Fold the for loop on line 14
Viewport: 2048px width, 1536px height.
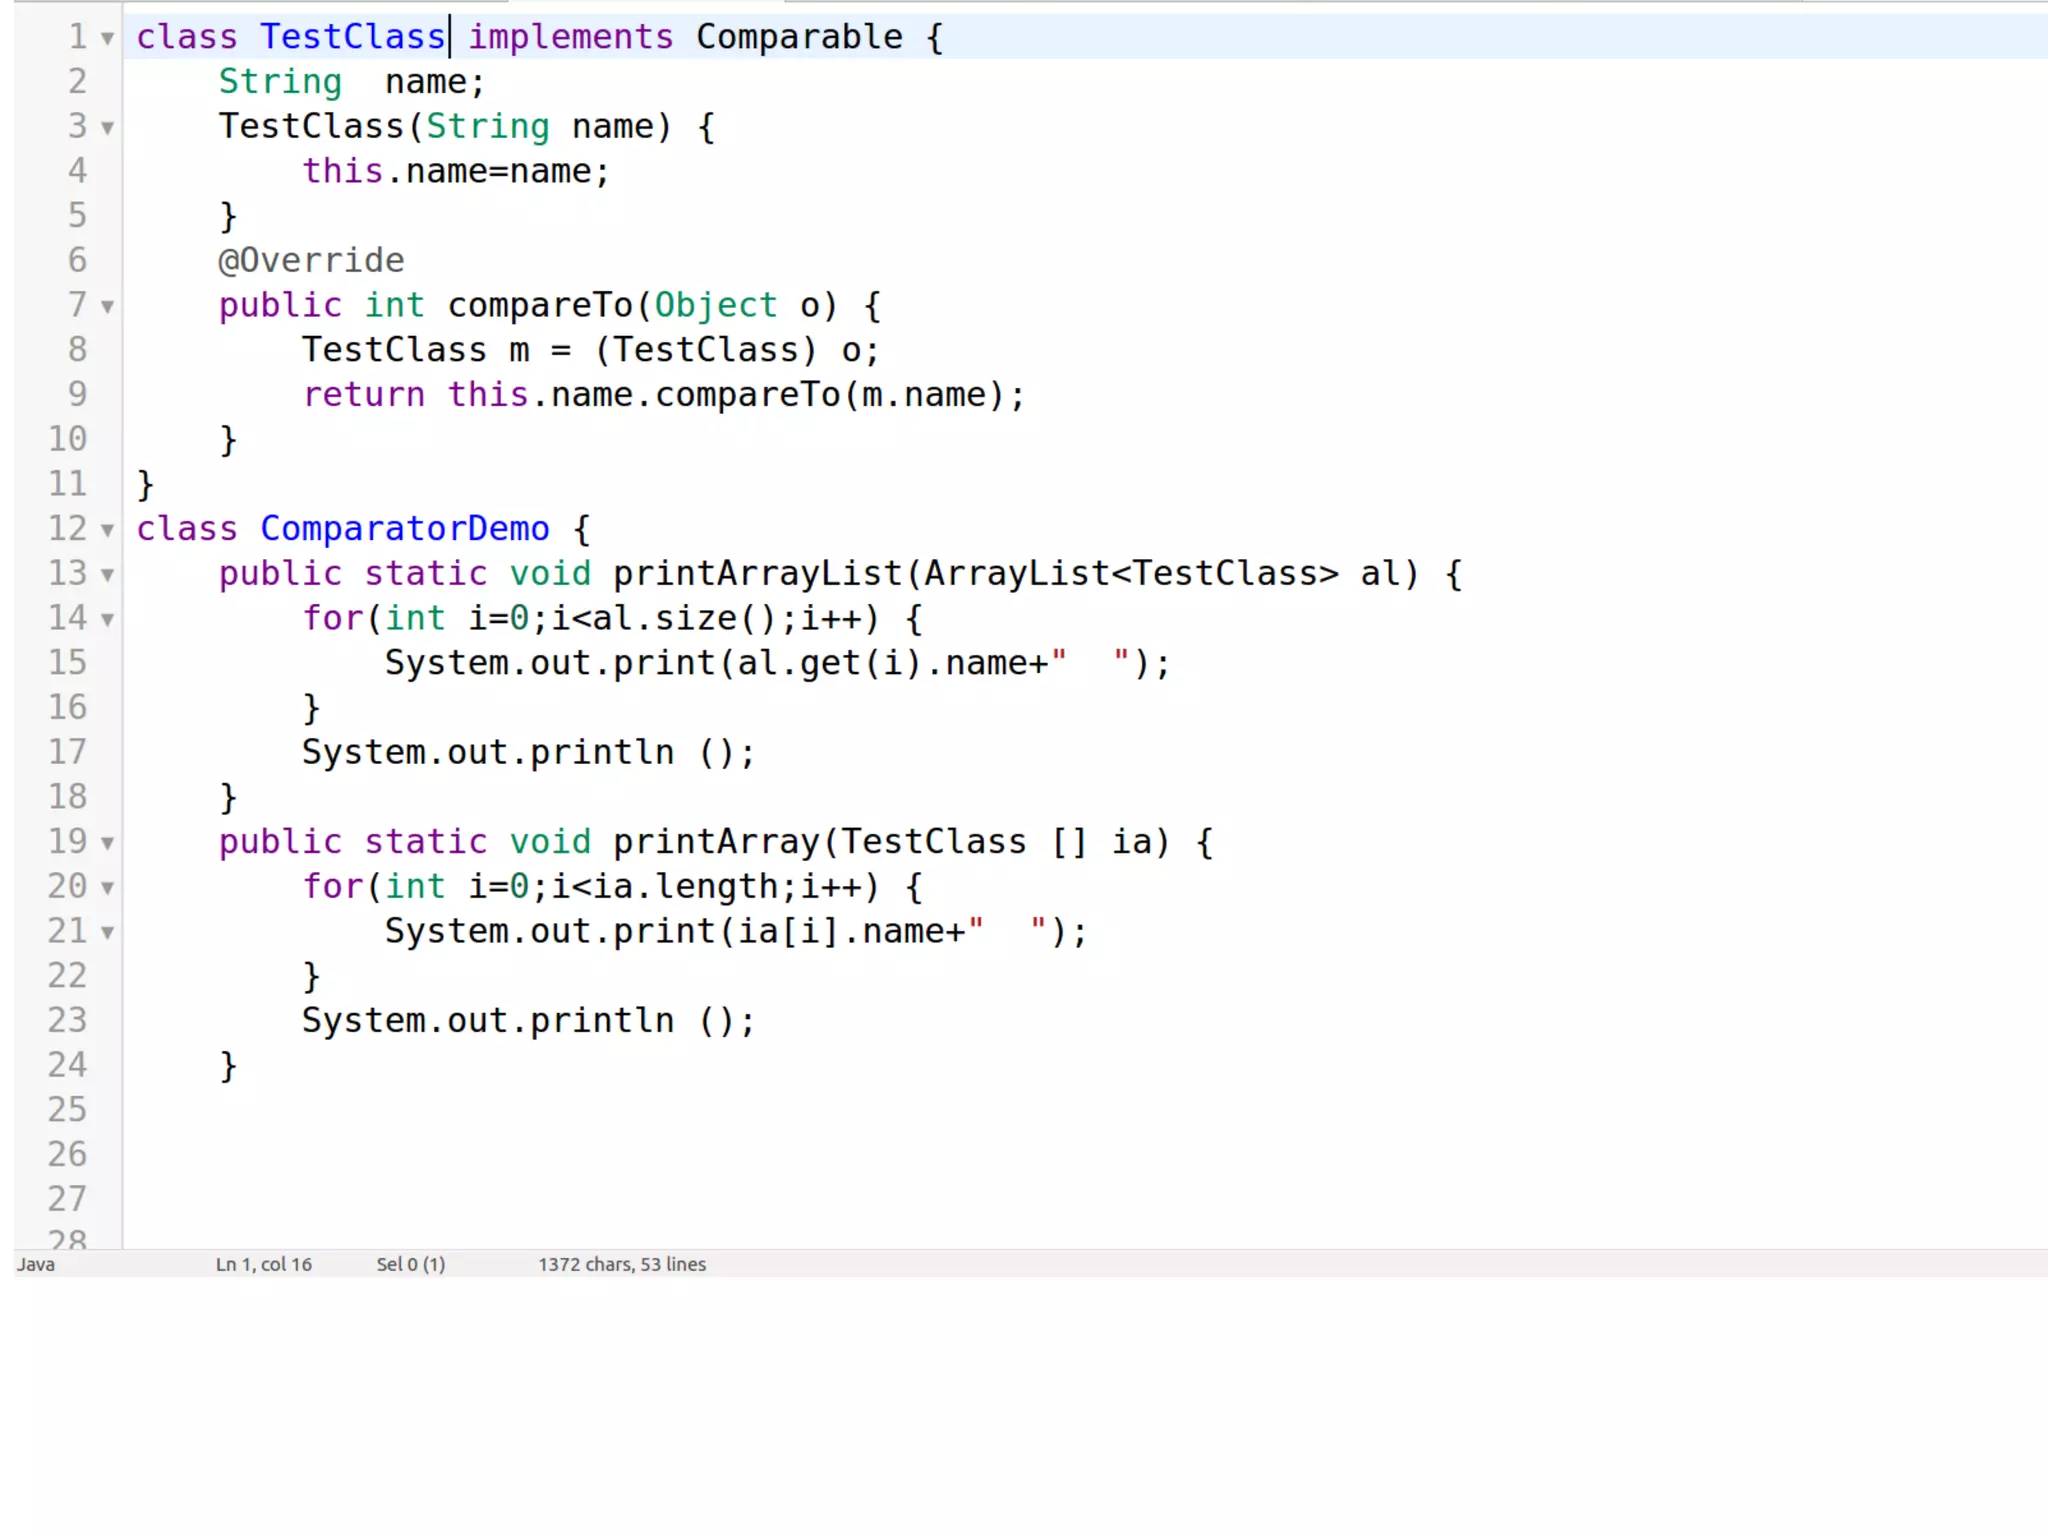point(107,620)
